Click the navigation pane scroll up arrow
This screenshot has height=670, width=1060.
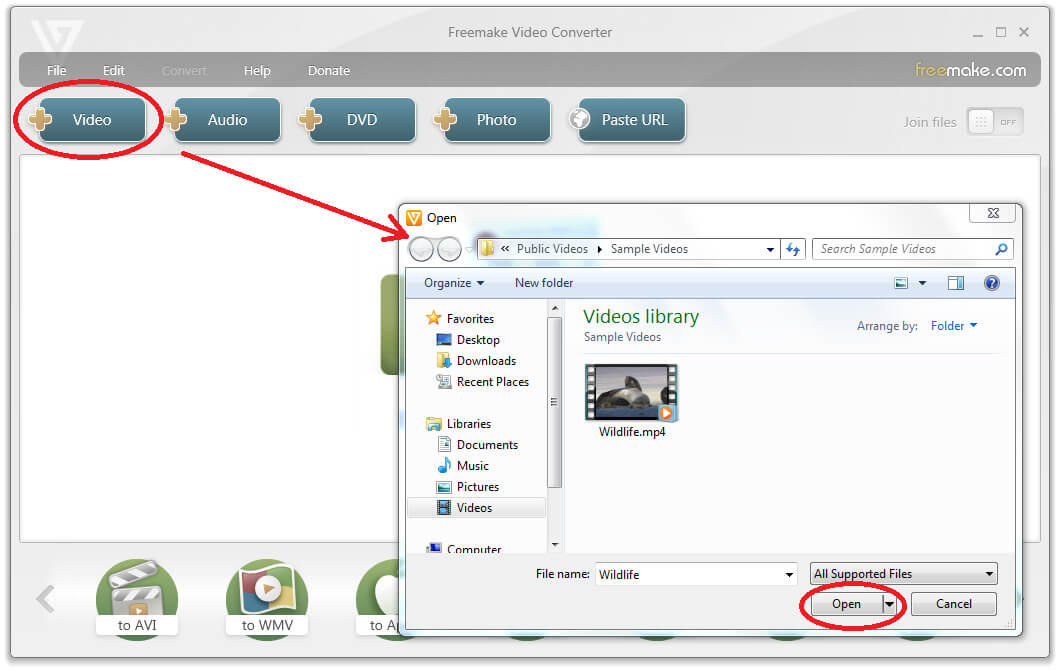point(554,308)
